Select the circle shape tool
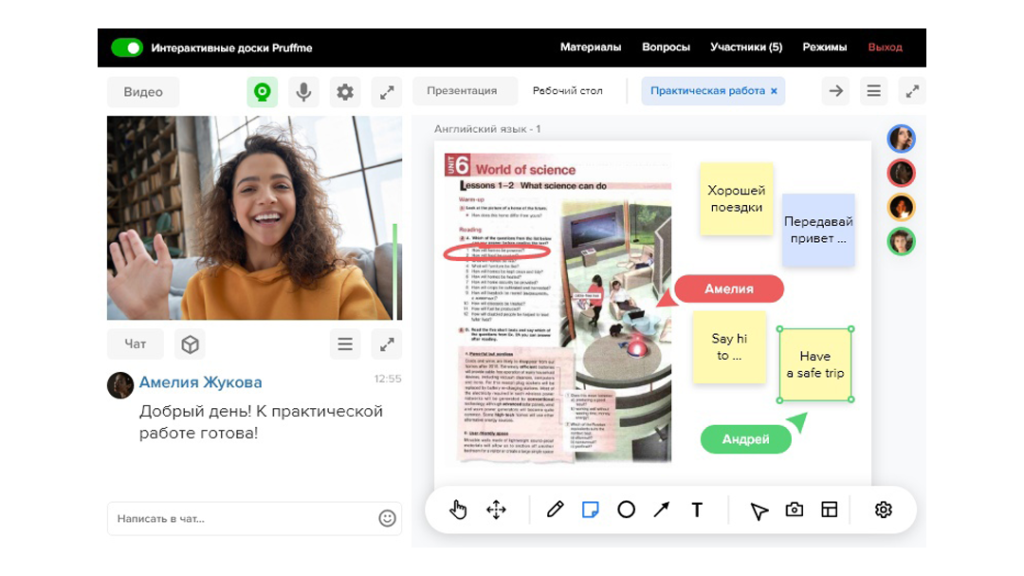The image size is (1024, 576). tap(626, 510)
